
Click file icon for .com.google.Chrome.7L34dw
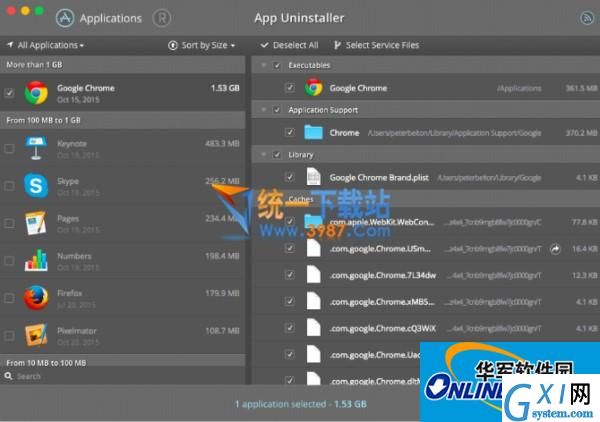pos(313,275)
